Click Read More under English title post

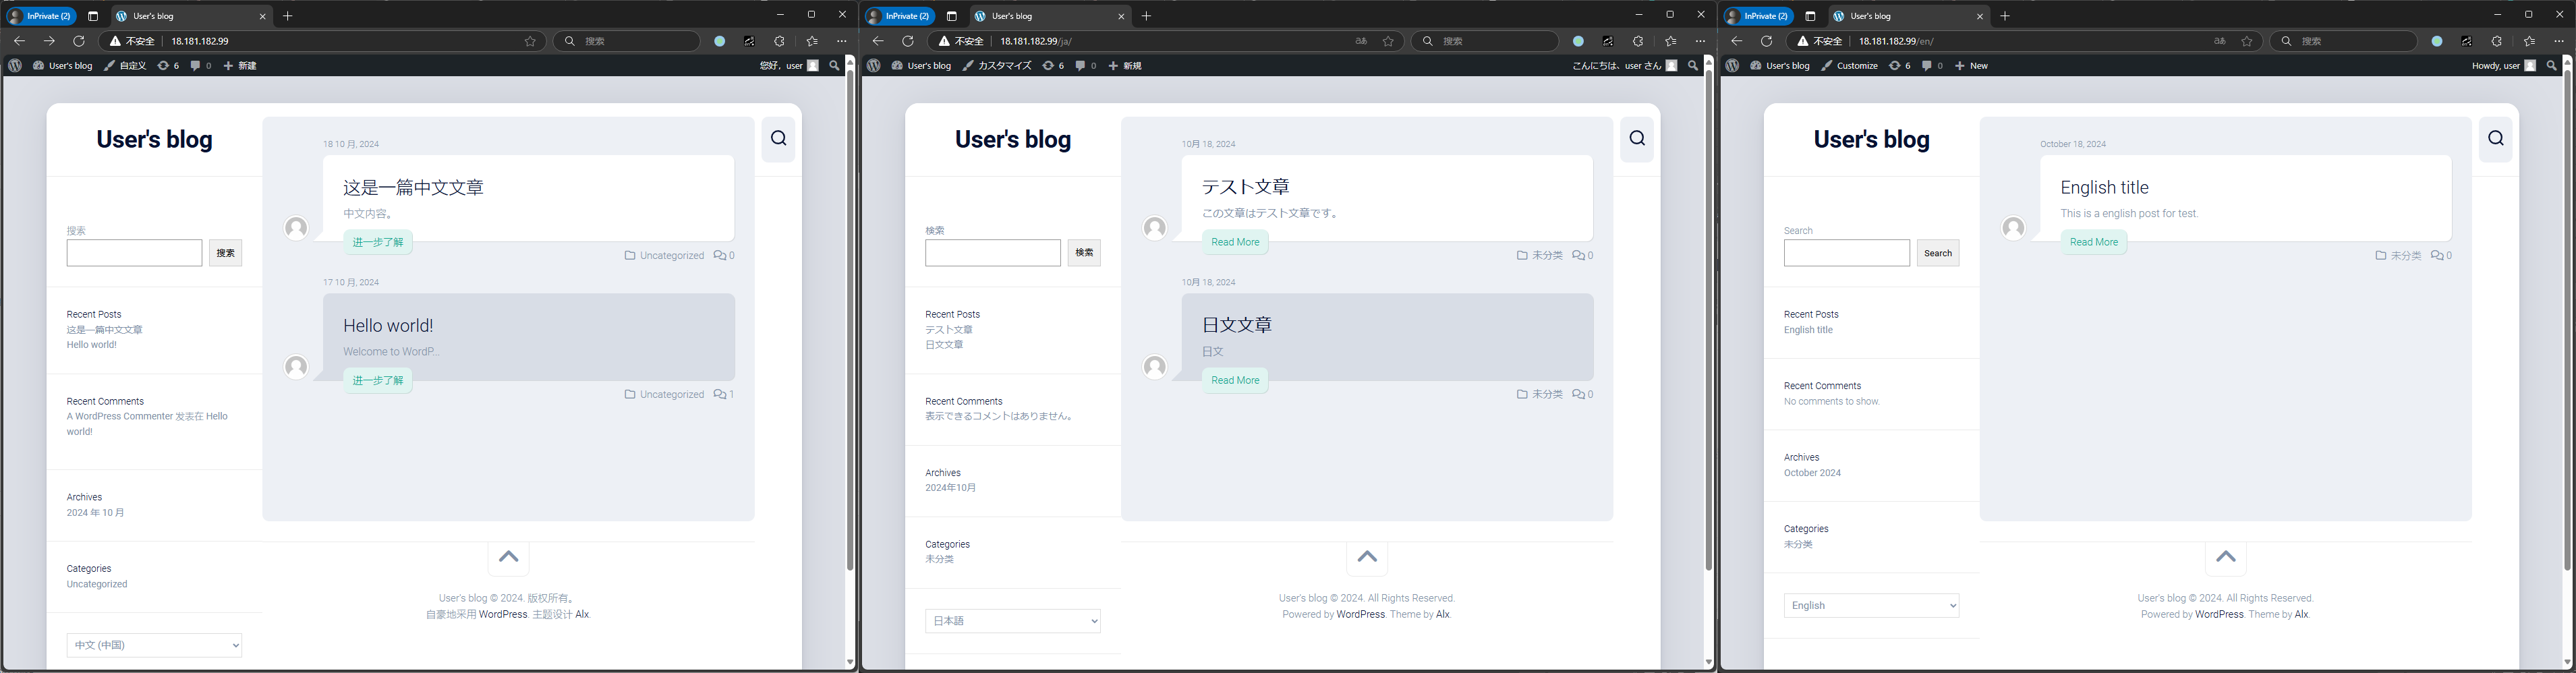[x=2093, y=242]
